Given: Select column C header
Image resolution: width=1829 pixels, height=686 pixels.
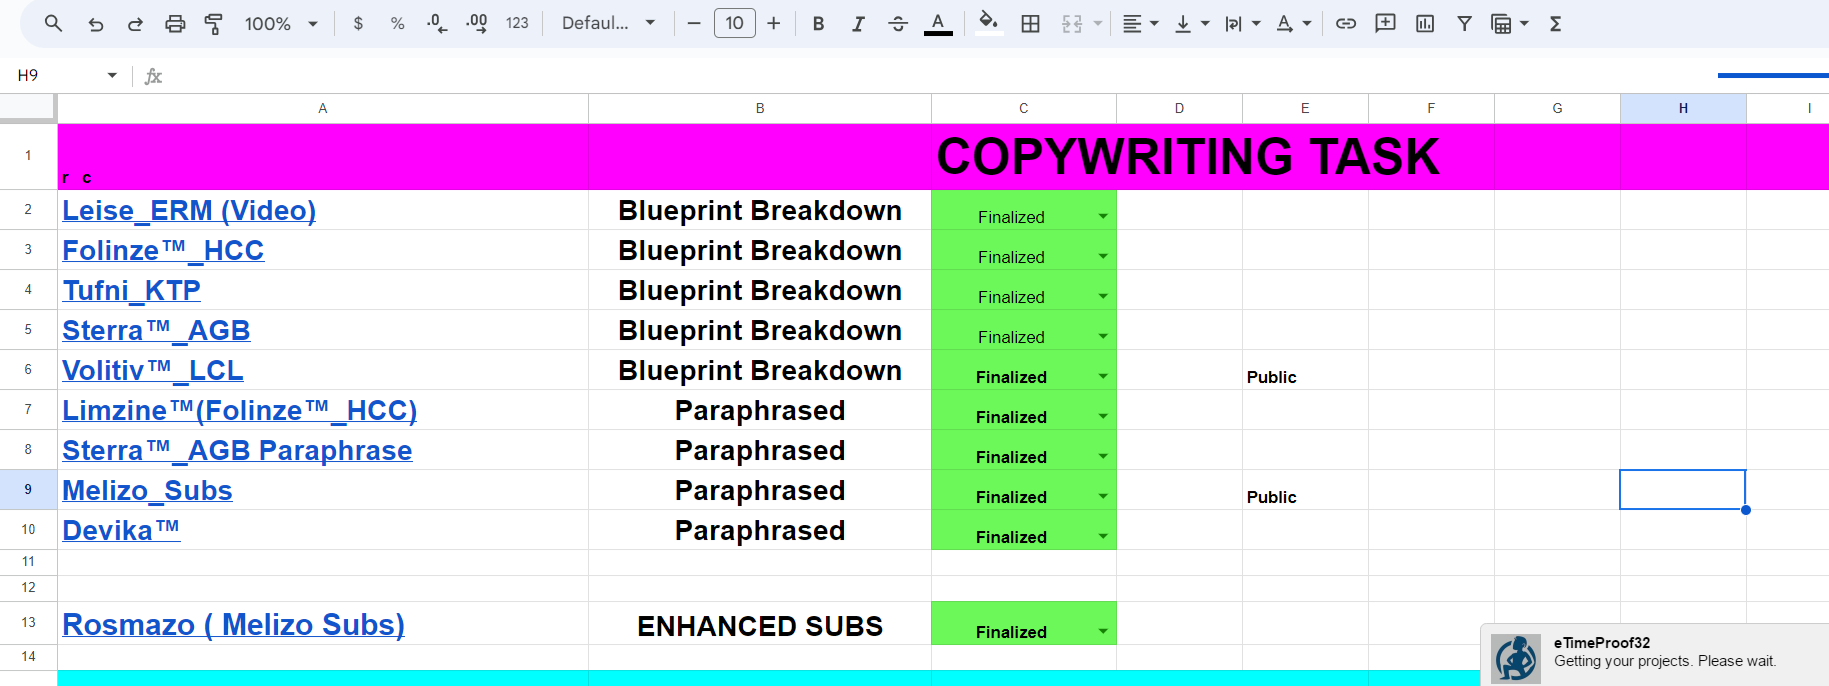Looking at the screenshot, I should click(x=1024, y=108).
